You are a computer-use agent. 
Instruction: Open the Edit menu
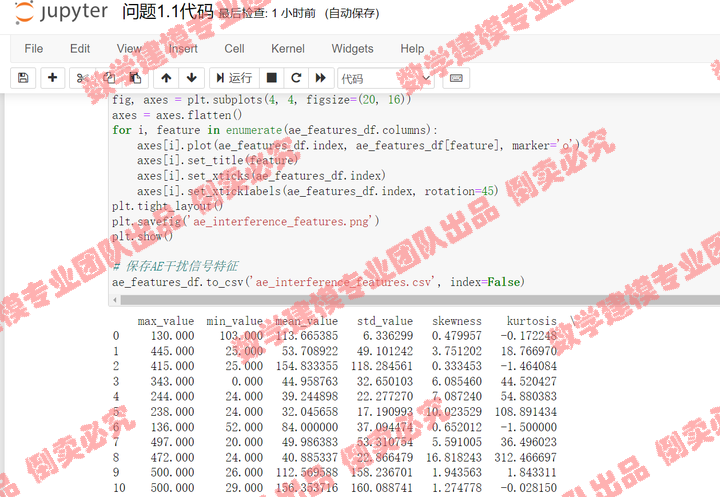(80, 48)
